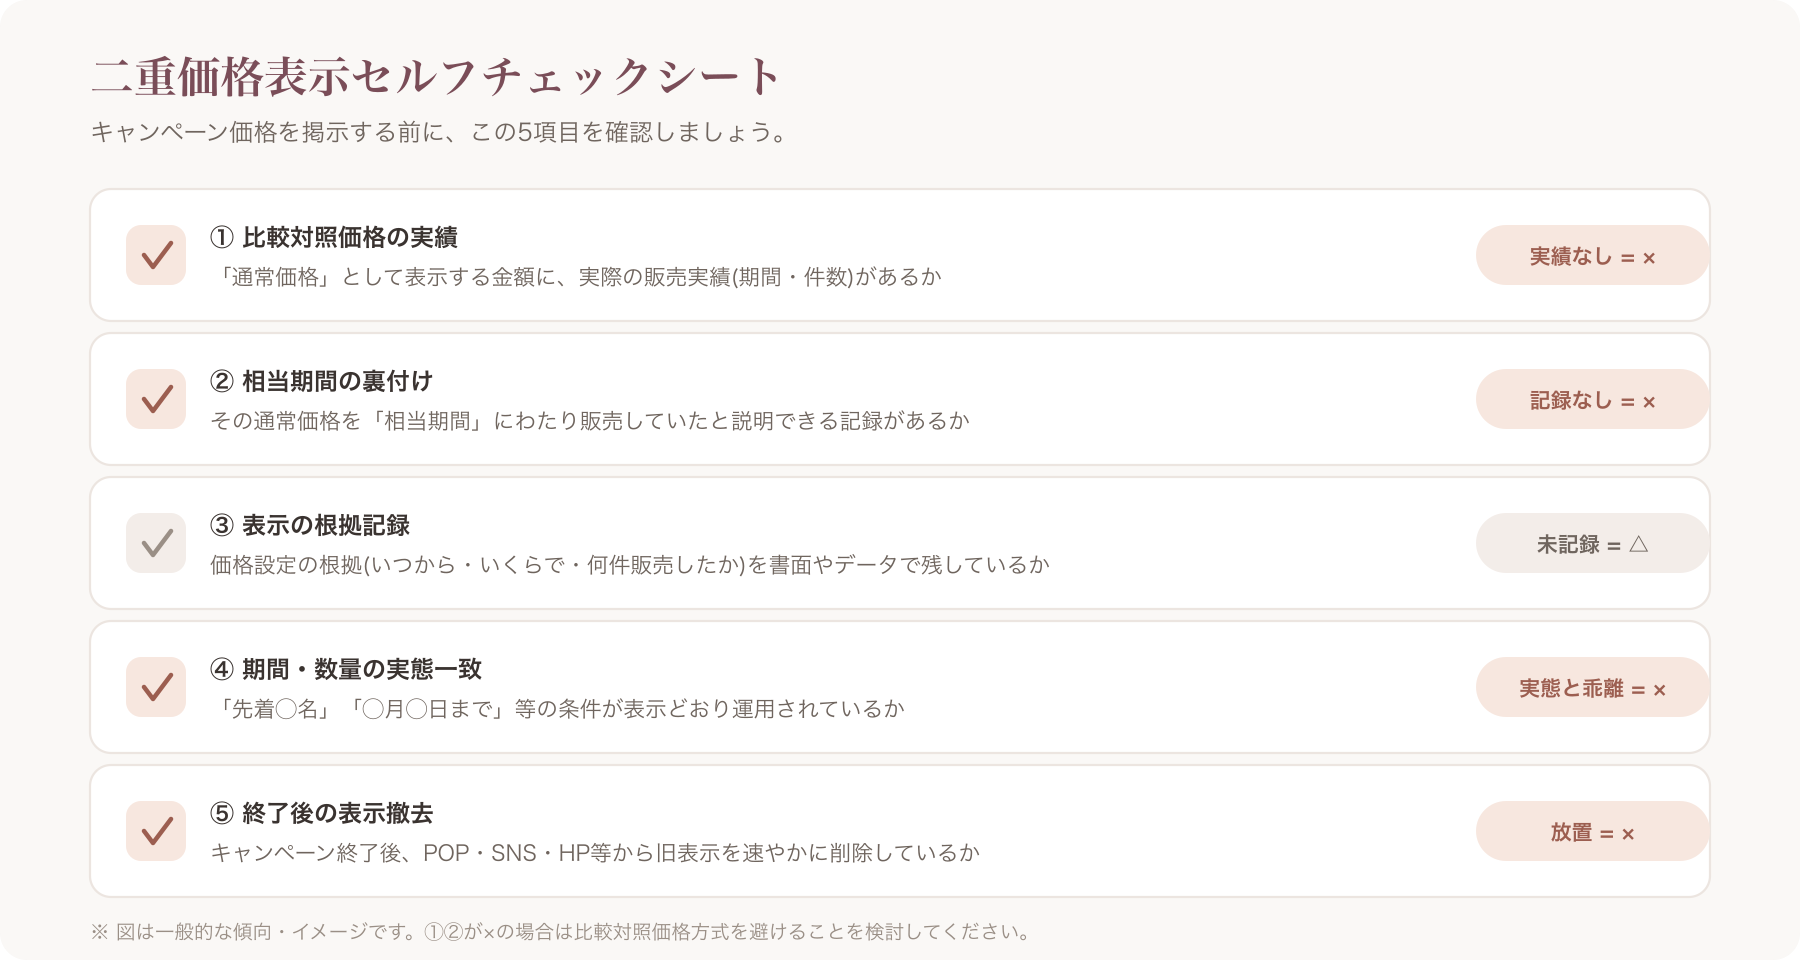Click description text mentioning POP・SNS・HP
Viewport: 1800px width, 960px height.
(x=595, y=853)
